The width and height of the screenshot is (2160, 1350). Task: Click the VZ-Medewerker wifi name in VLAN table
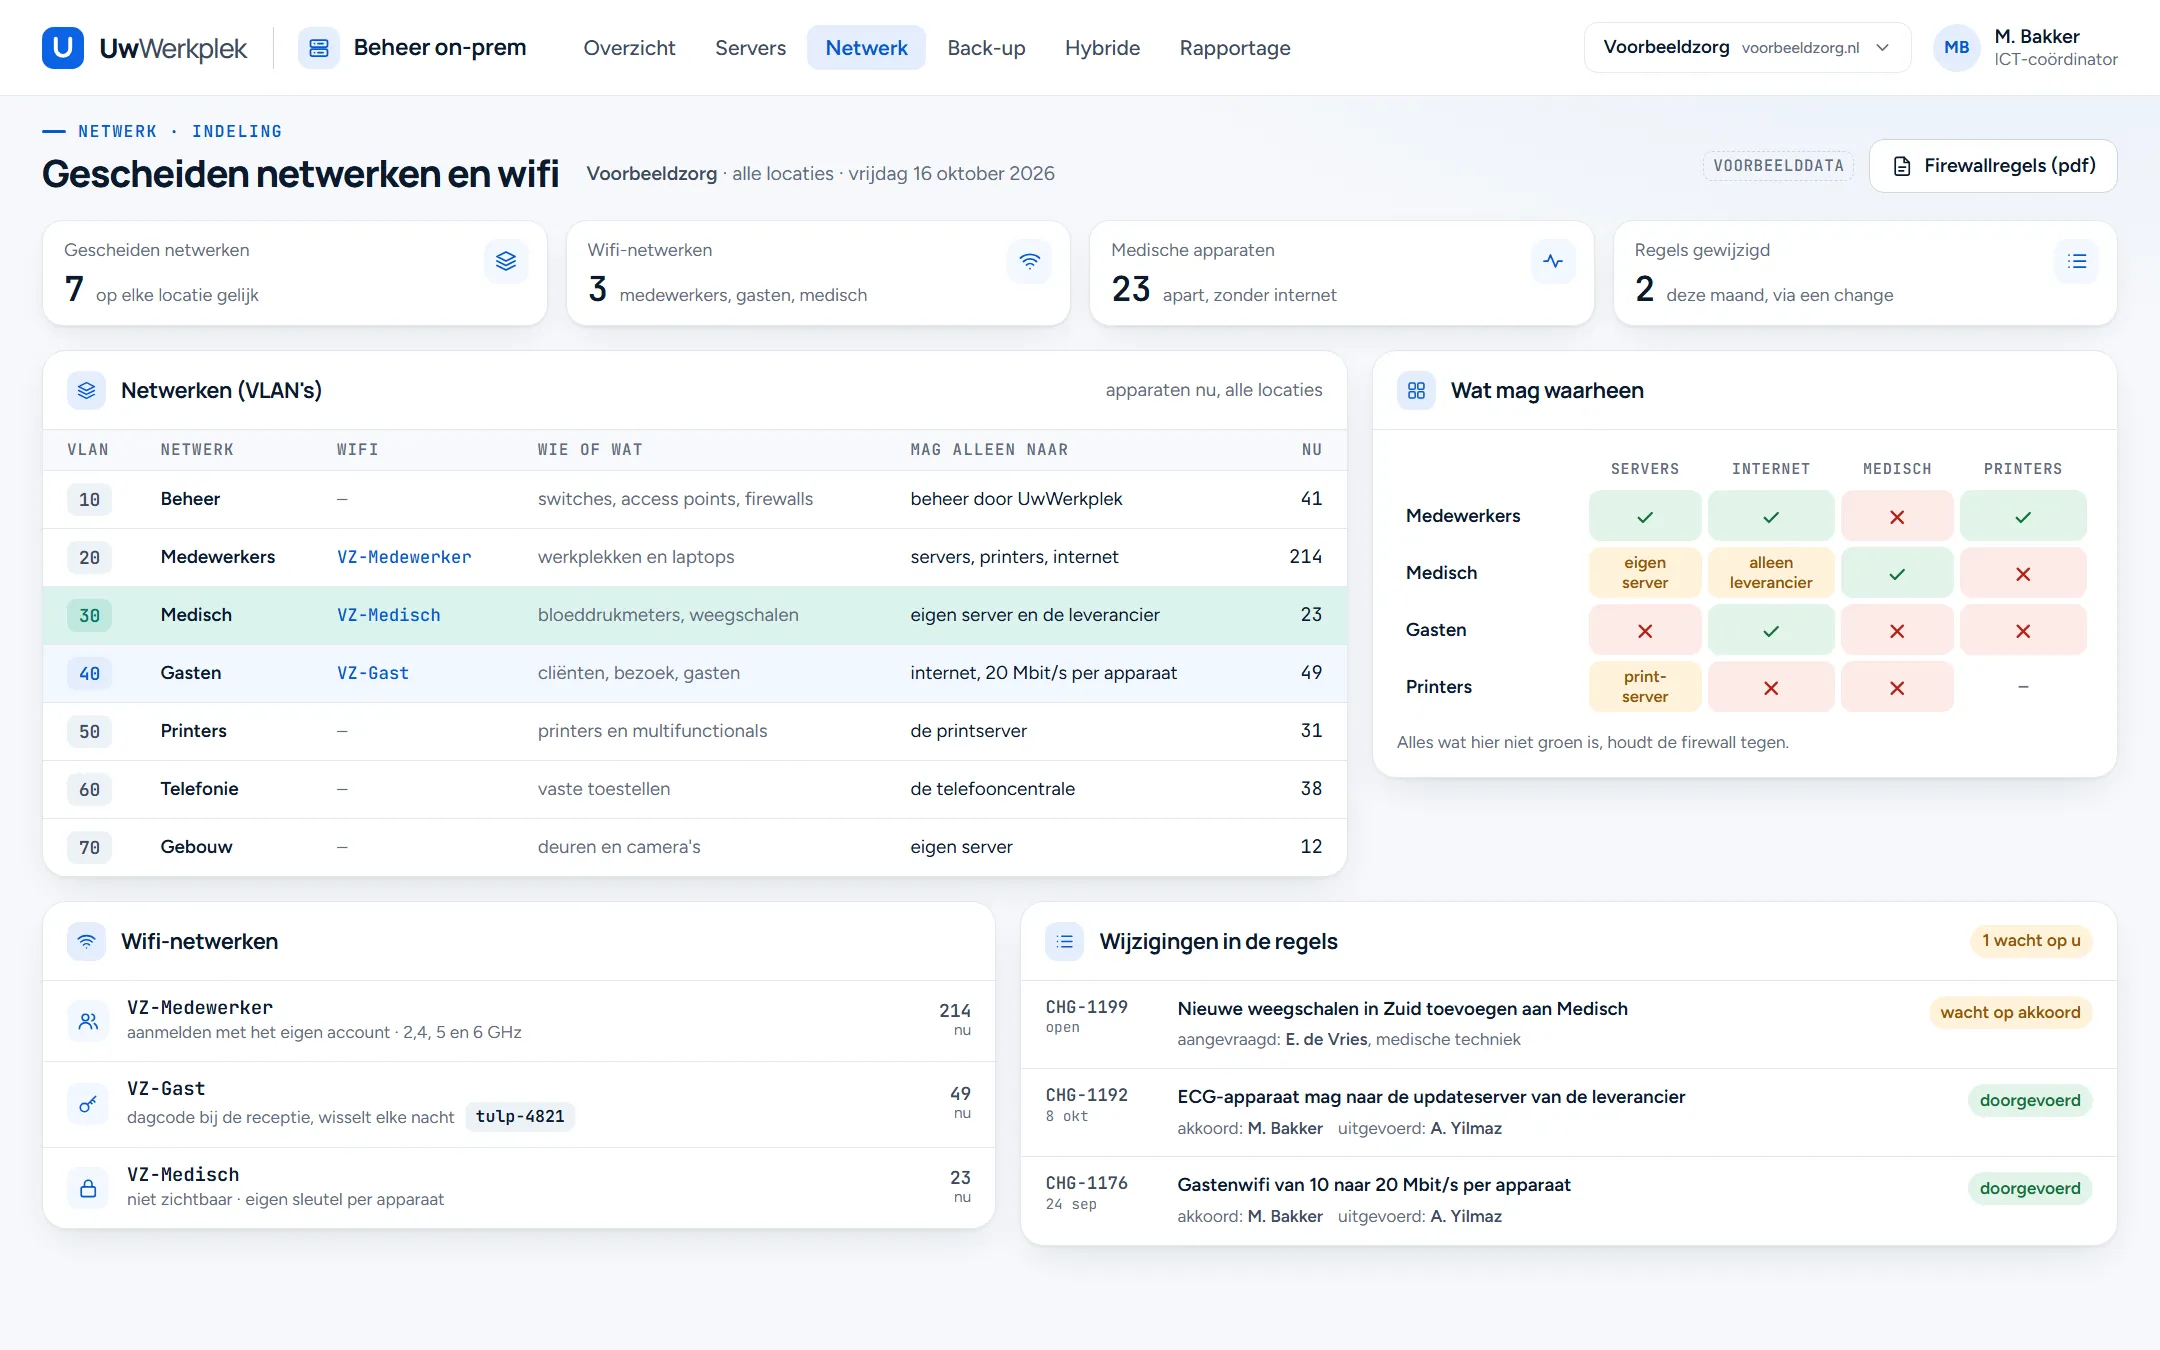pos(404,557)
